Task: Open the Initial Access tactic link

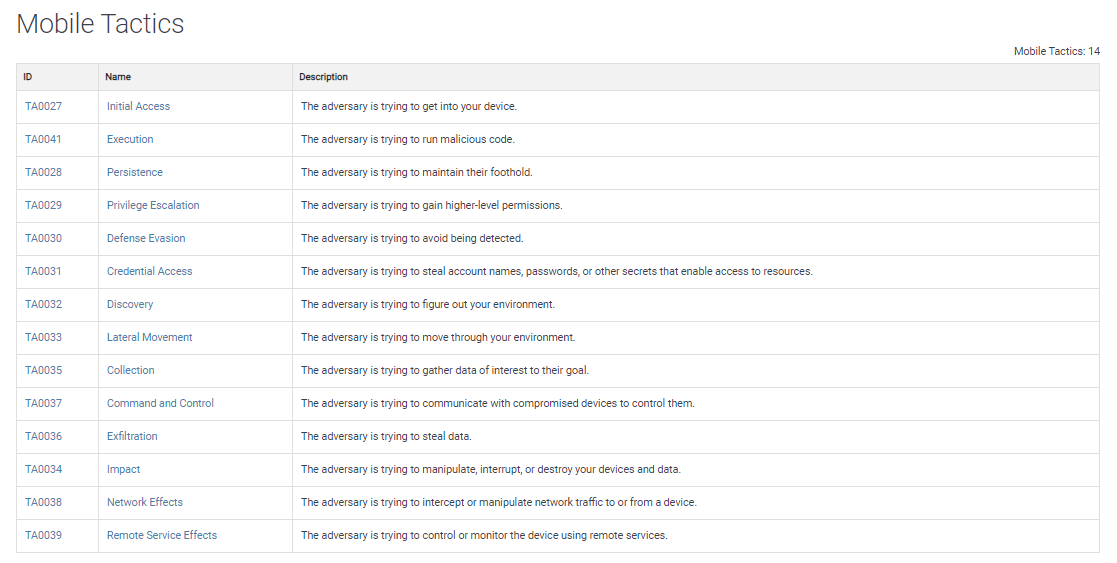Action: (x=138, y=106)
